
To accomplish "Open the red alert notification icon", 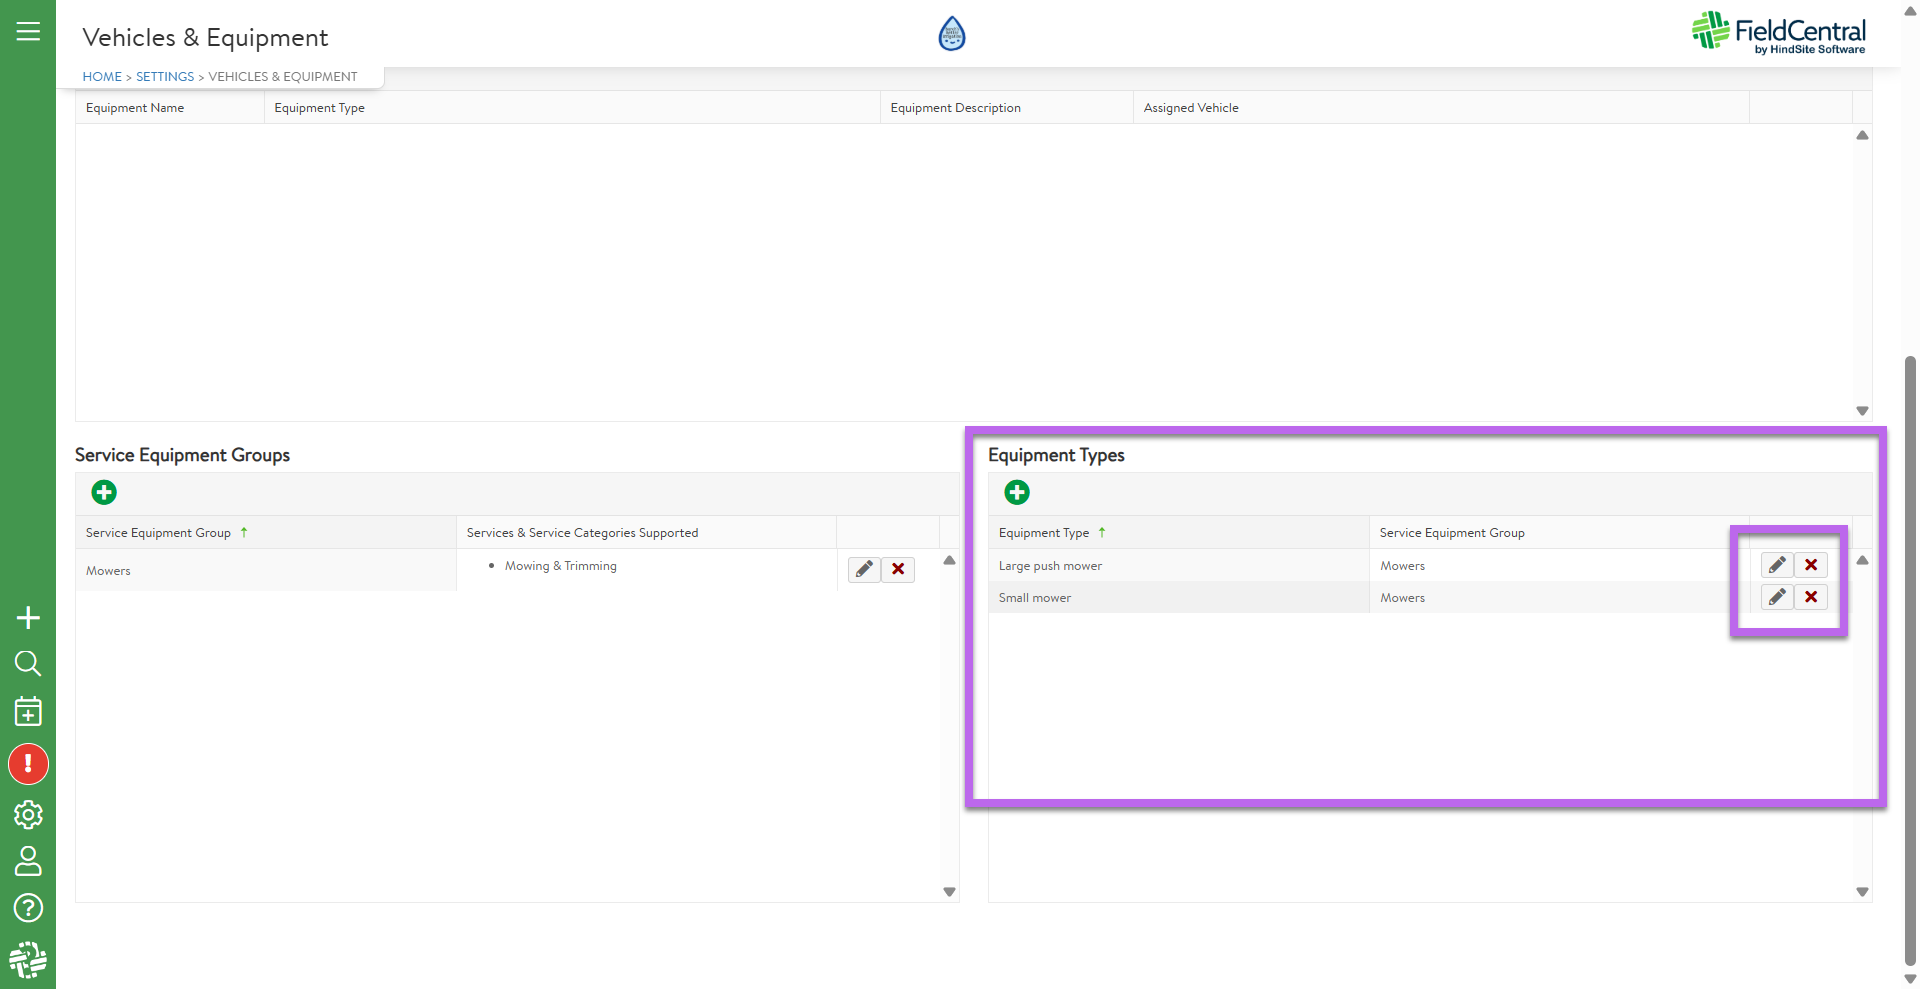I will pyautogui.click(x=28, y=764).
